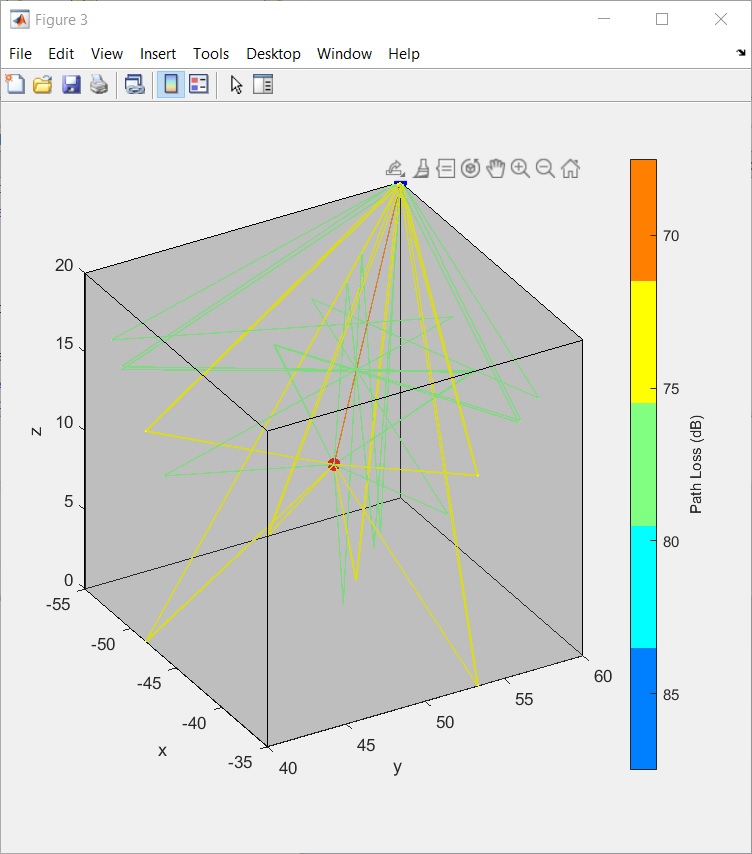Click the Link Plot toolbar icon

pos(134,85)
